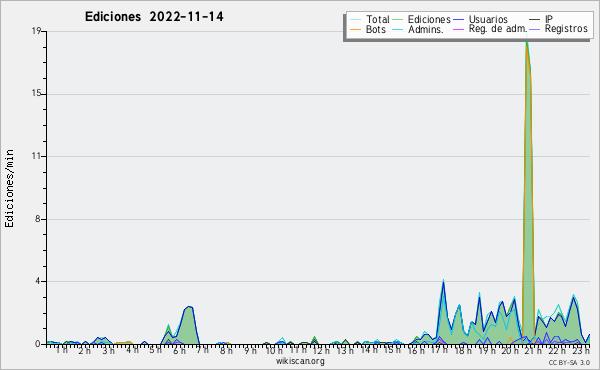Click the 1 h tick label
The height and width of the screenshot is (370, 600).
[61, 350]
